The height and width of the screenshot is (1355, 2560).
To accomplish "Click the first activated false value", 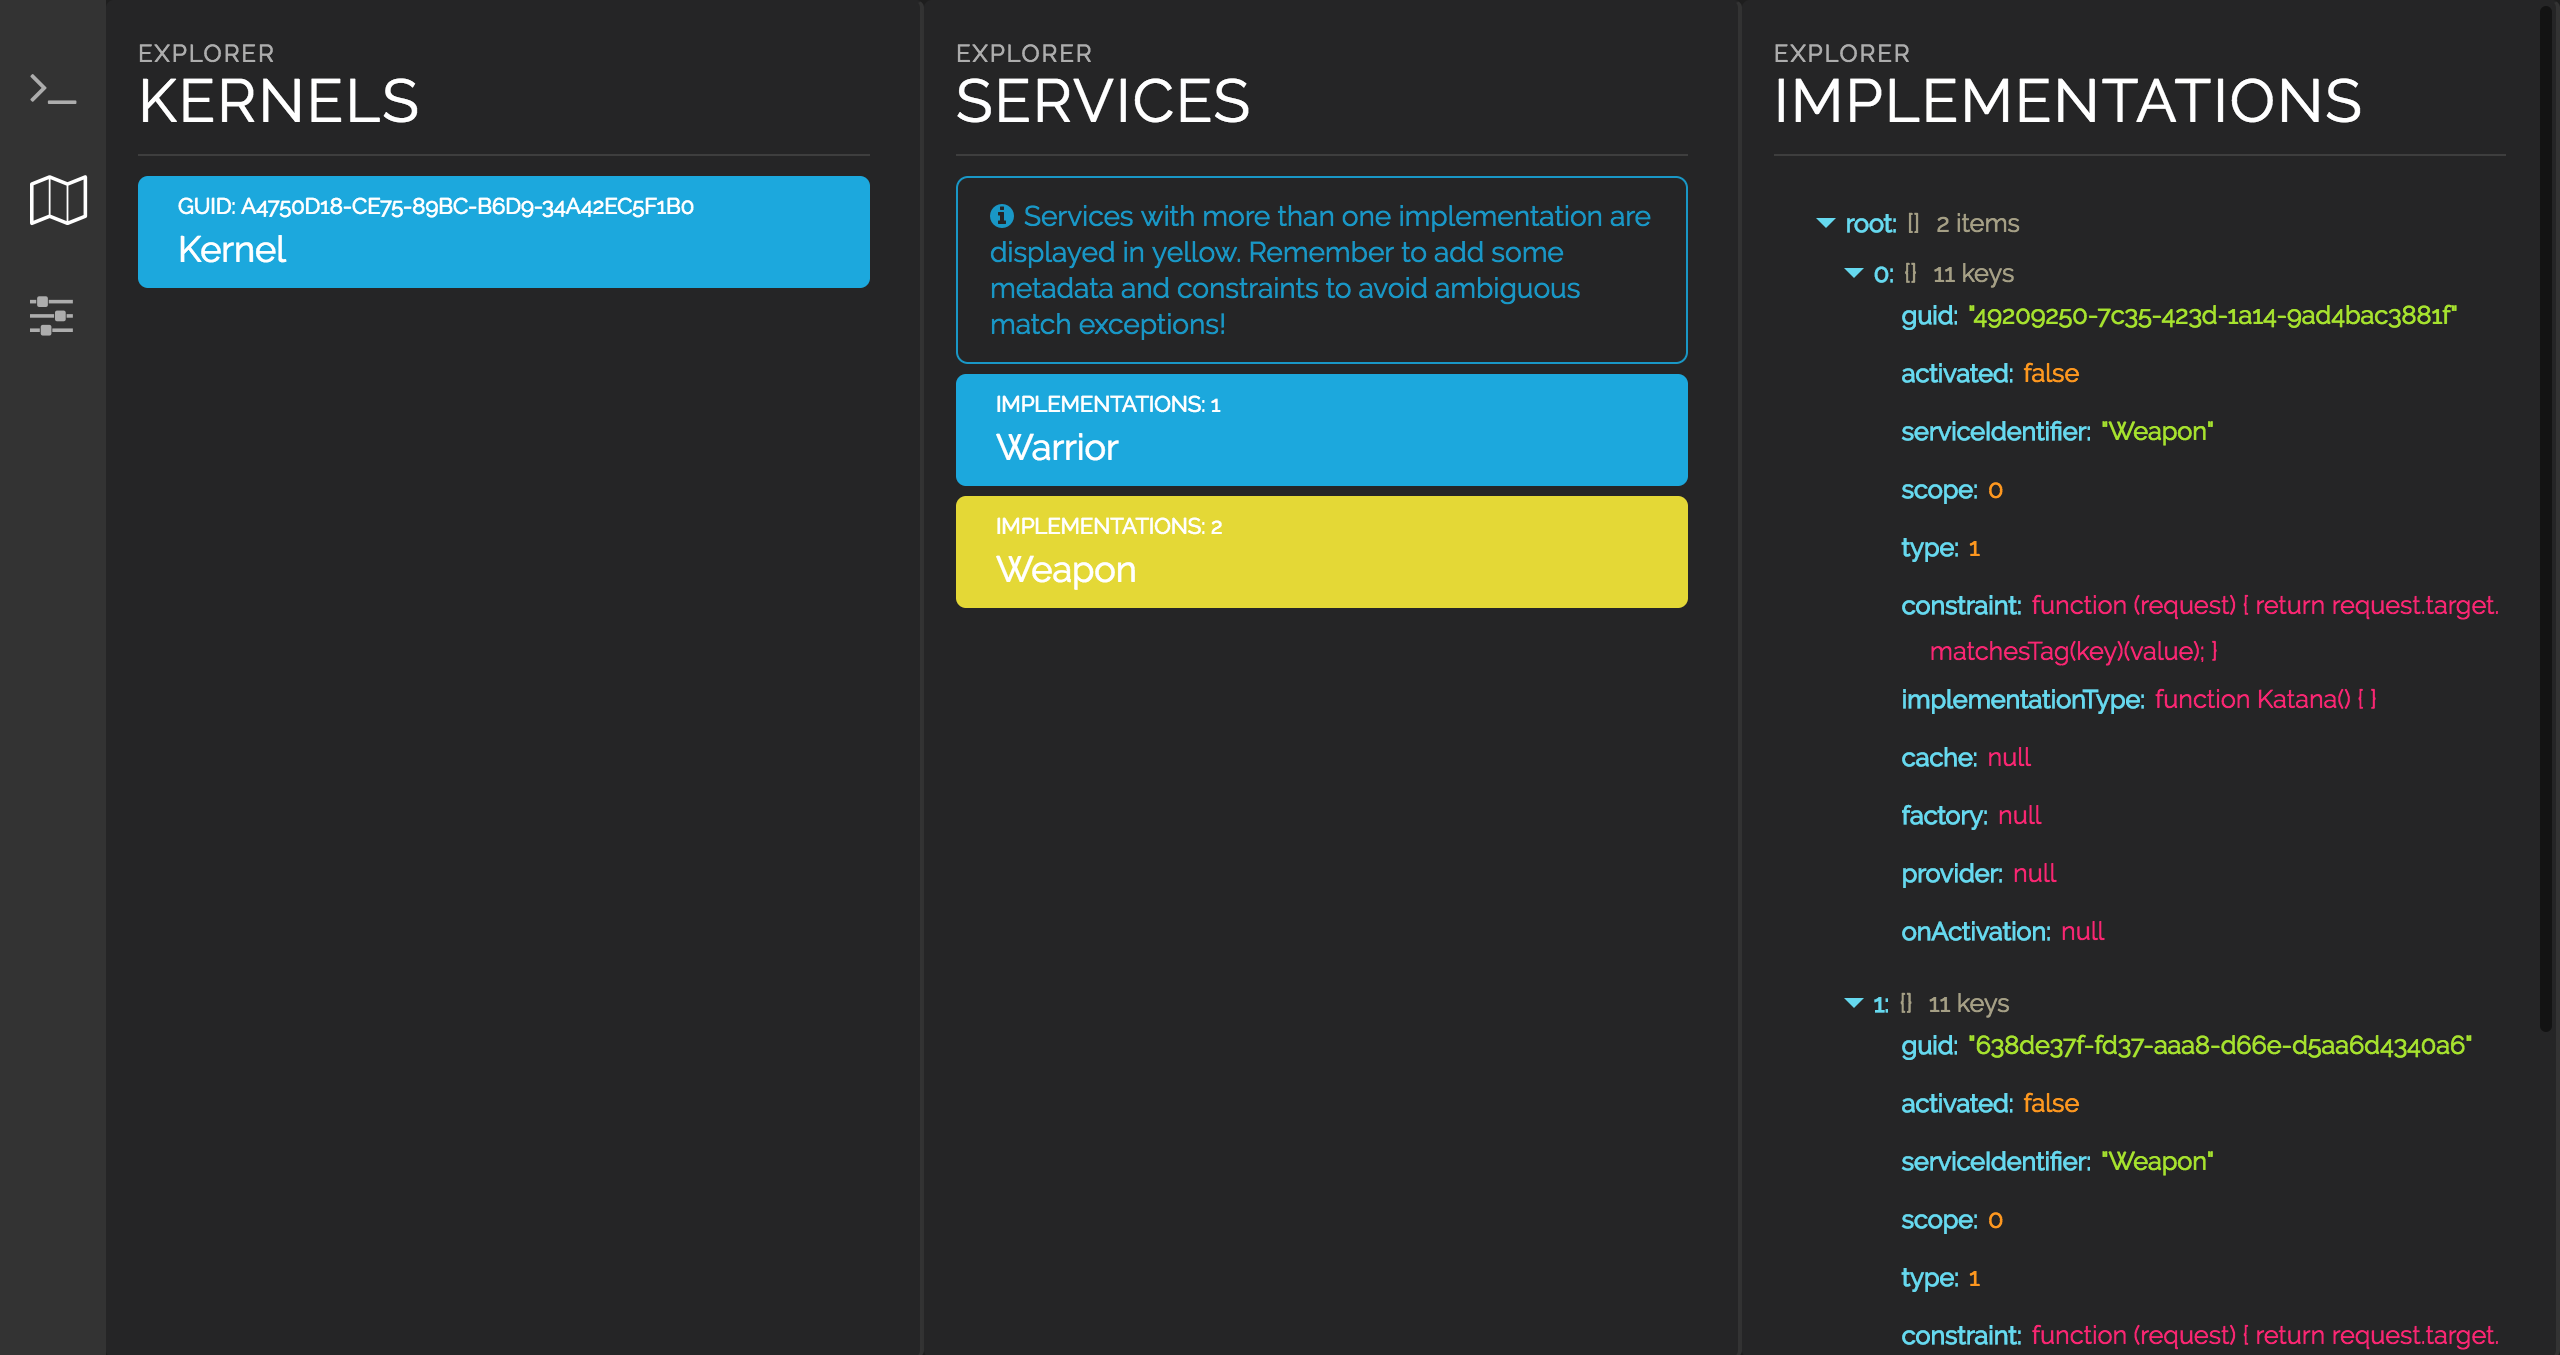I will point(2050,374).
